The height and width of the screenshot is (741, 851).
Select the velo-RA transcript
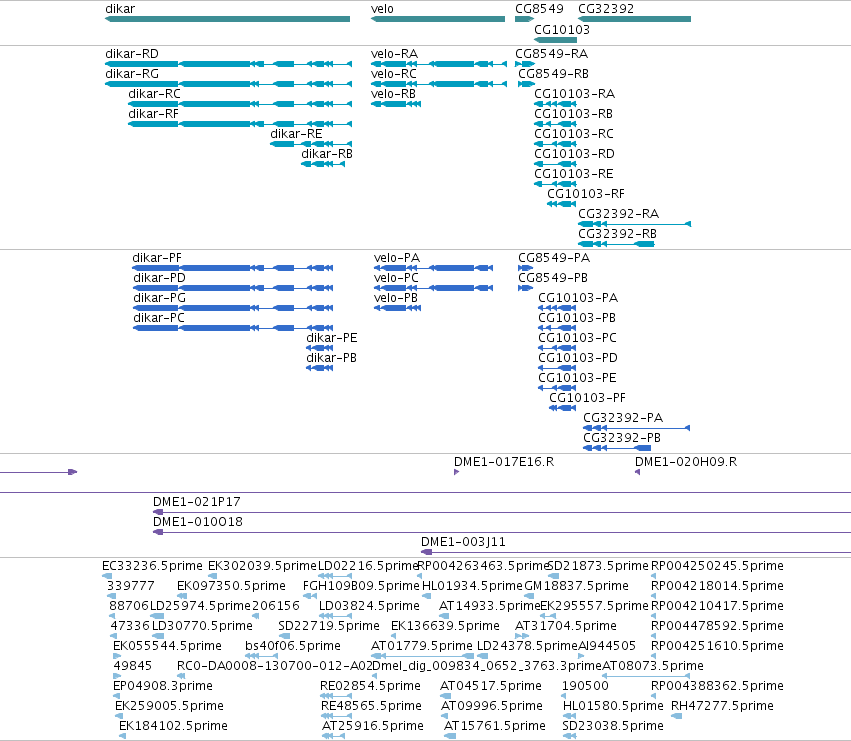[x=439, y=64]
